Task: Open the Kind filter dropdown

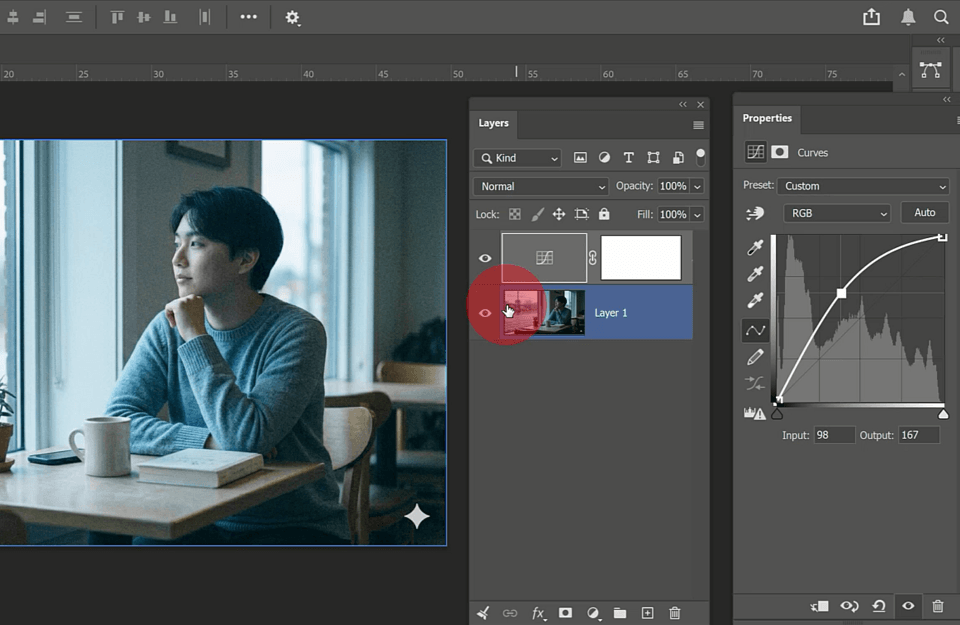Action: coord(518,158)
